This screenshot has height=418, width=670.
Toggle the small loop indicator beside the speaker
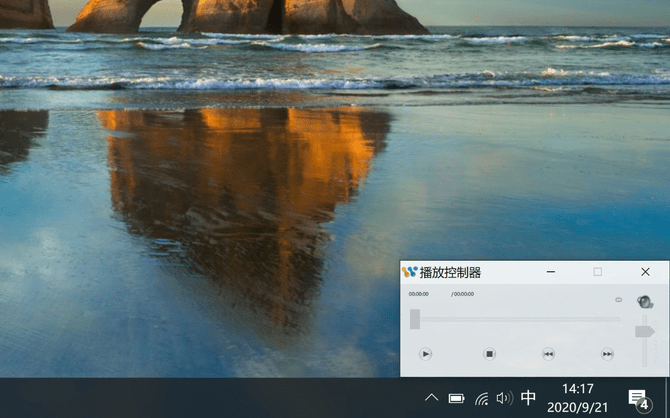click(618, 300)
